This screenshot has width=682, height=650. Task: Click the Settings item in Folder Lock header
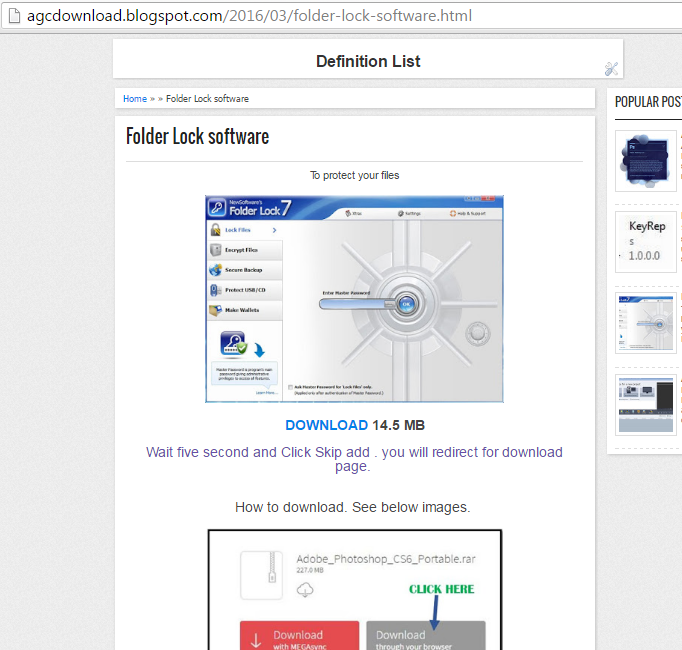[409, 214]
